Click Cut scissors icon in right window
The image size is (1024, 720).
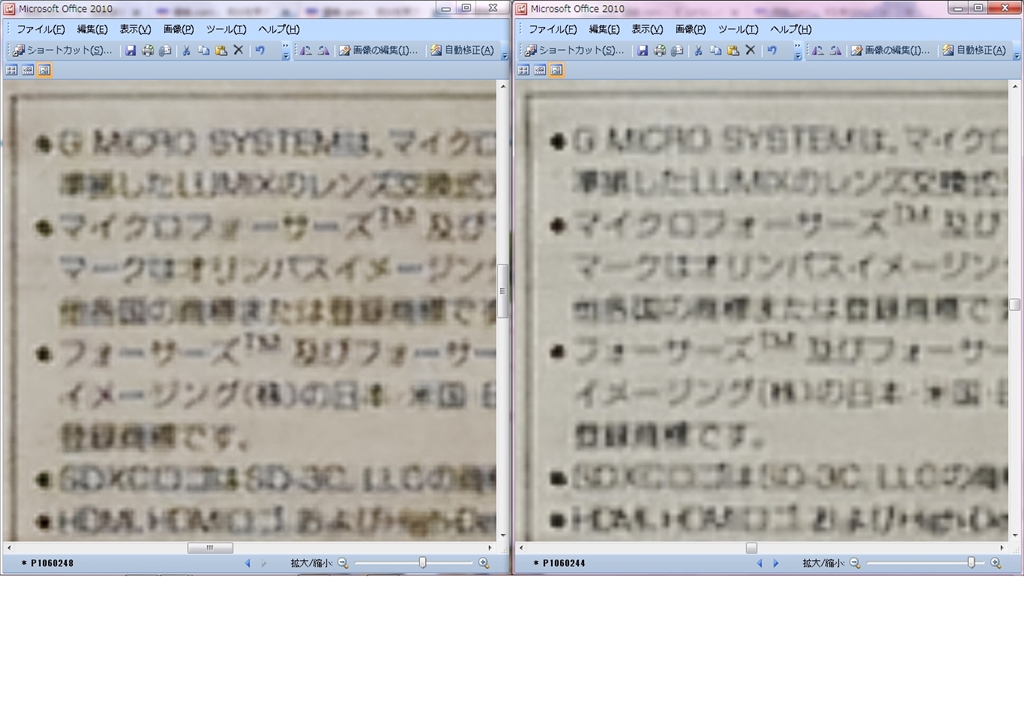[x=699, y=50]
